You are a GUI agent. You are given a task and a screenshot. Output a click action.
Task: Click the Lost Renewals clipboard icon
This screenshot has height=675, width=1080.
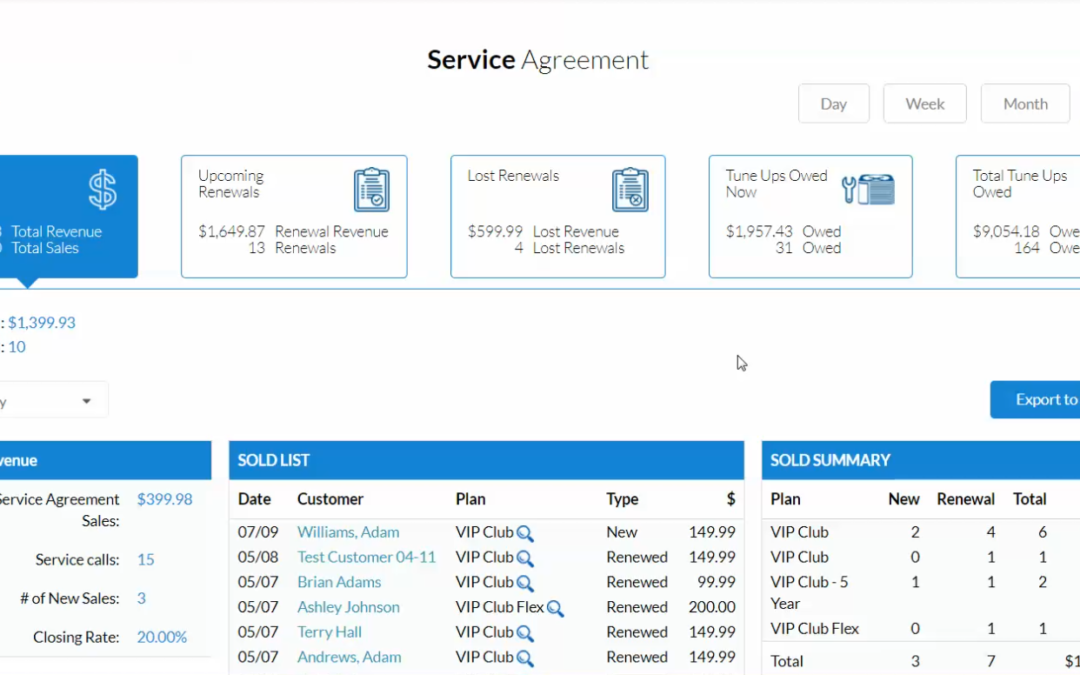[x=632, y=189]
